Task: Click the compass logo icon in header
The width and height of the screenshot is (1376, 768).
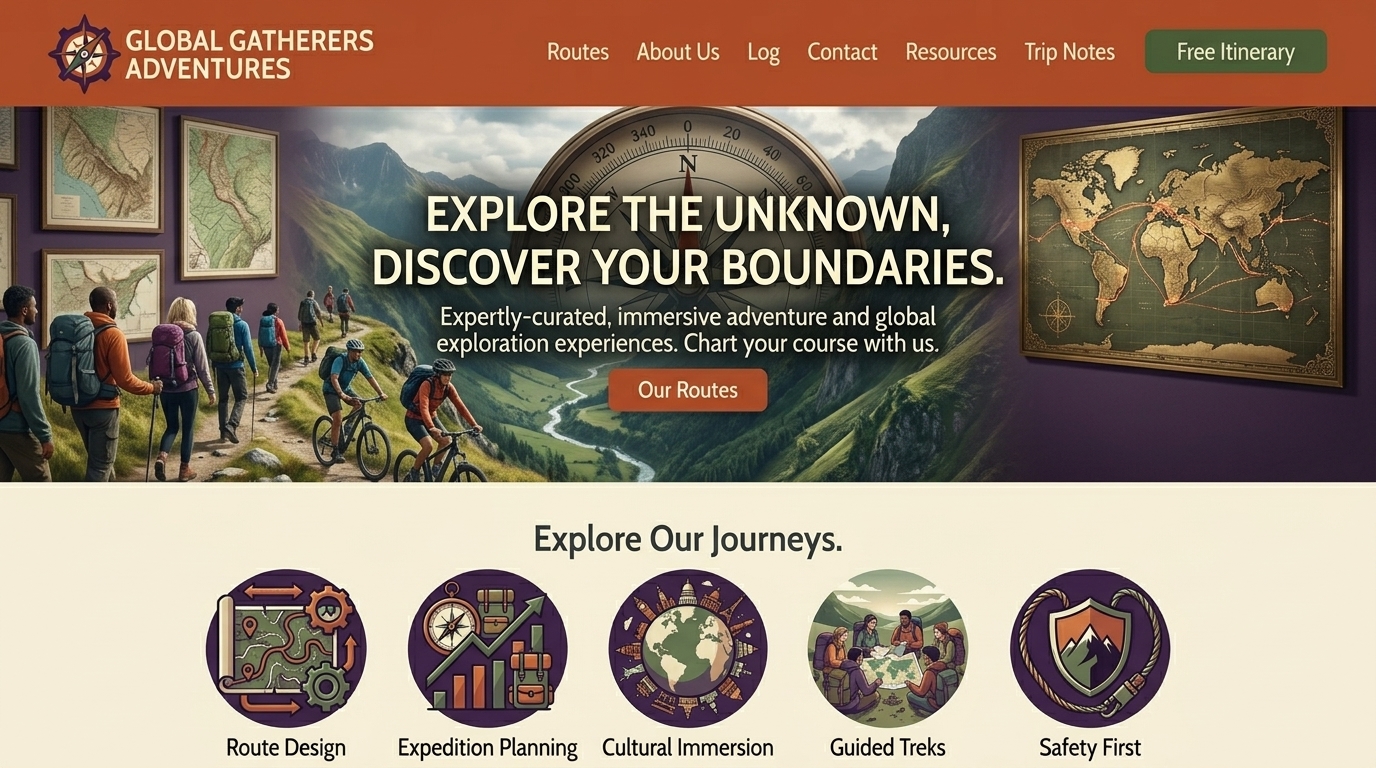Action: [84, 53]
